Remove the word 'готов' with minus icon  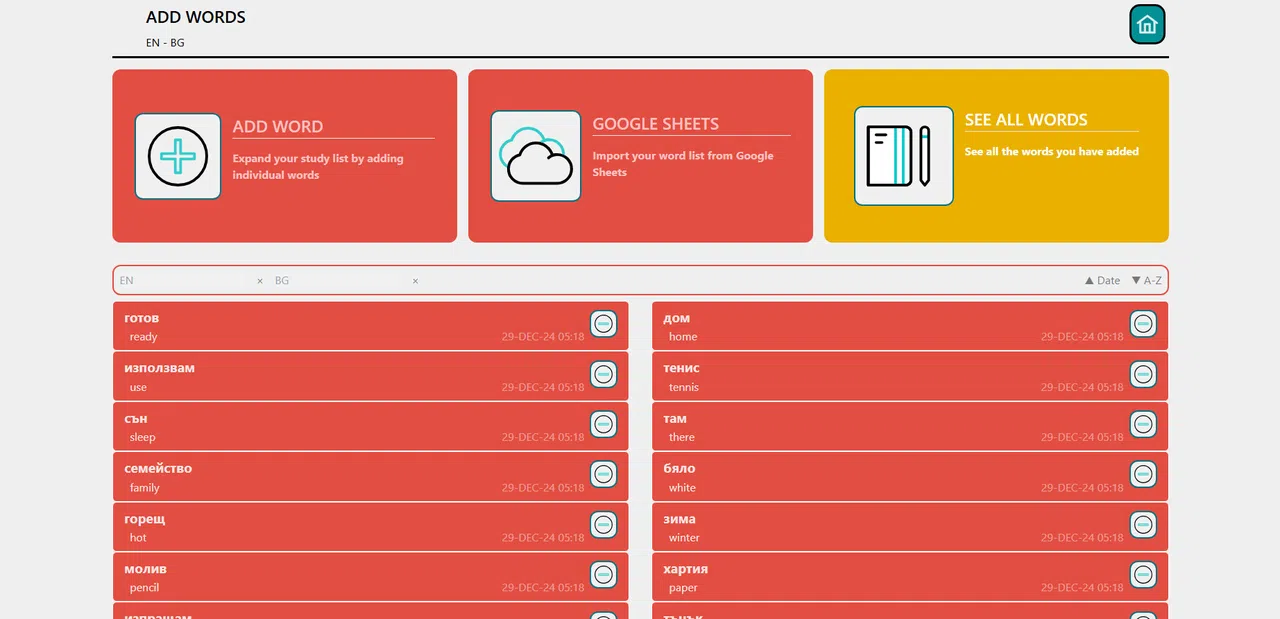coord(603,323)
